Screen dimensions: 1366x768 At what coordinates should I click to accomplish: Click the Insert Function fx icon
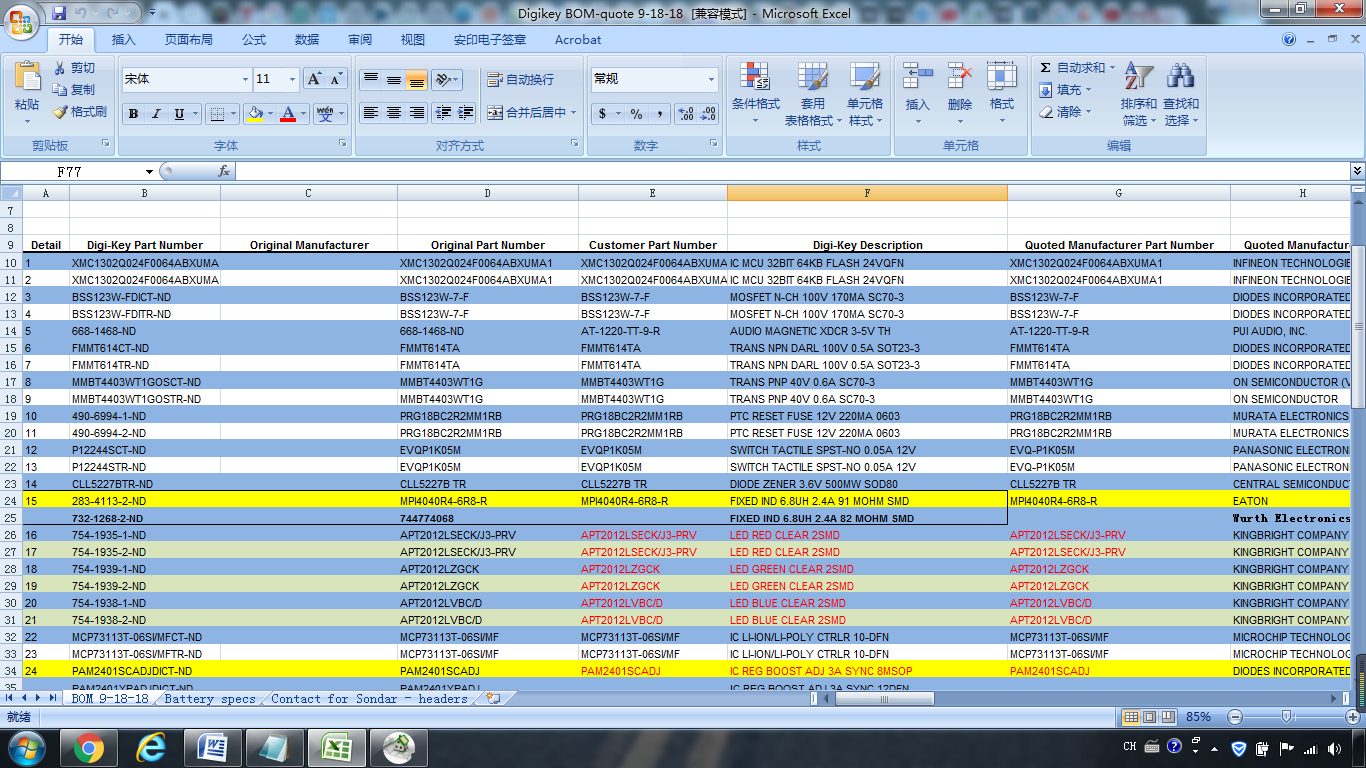point(224,171)
